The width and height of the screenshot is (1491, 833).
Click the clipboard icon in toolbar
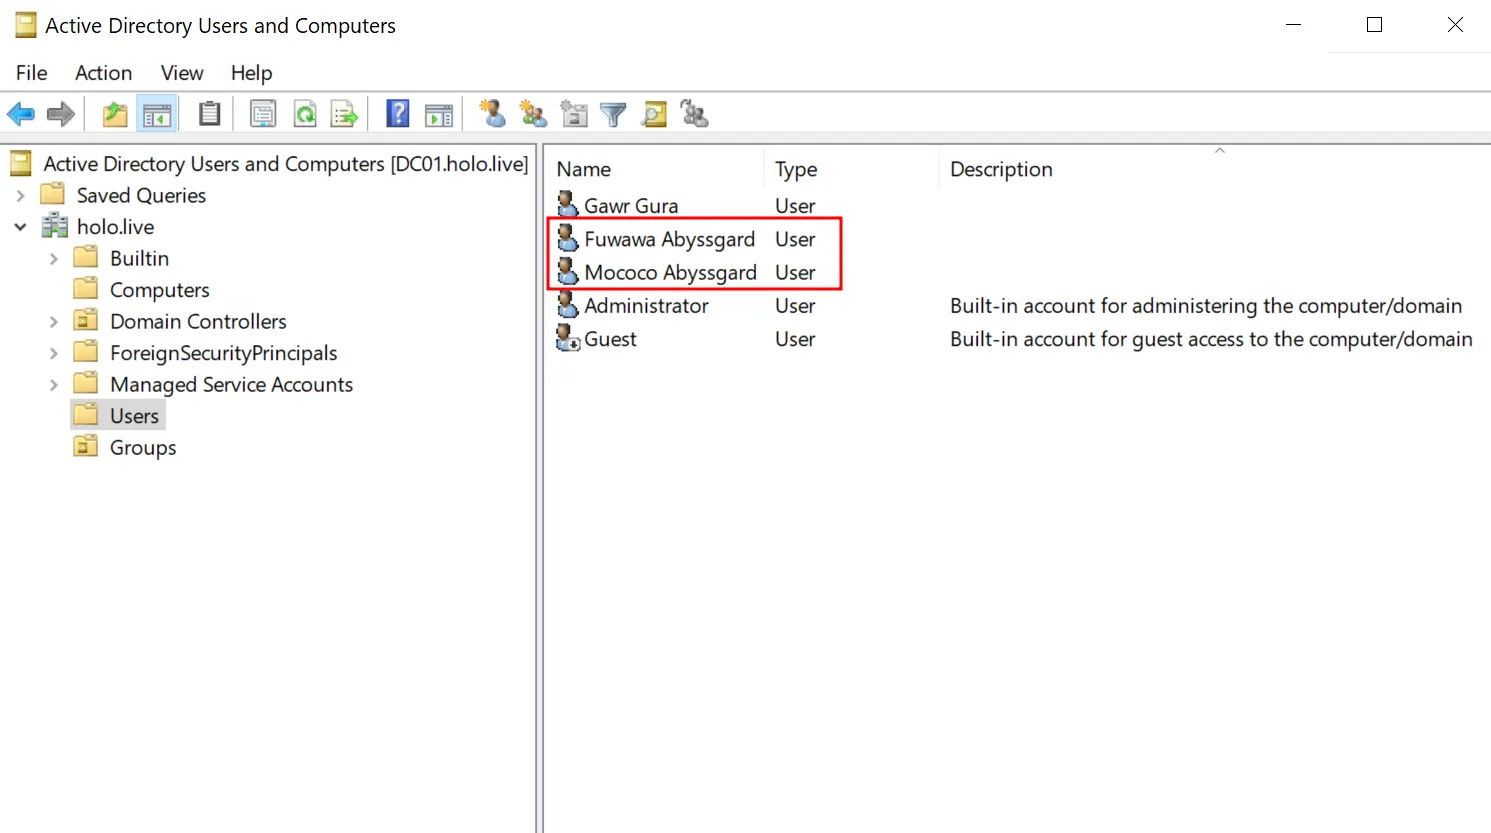[209, 114]
